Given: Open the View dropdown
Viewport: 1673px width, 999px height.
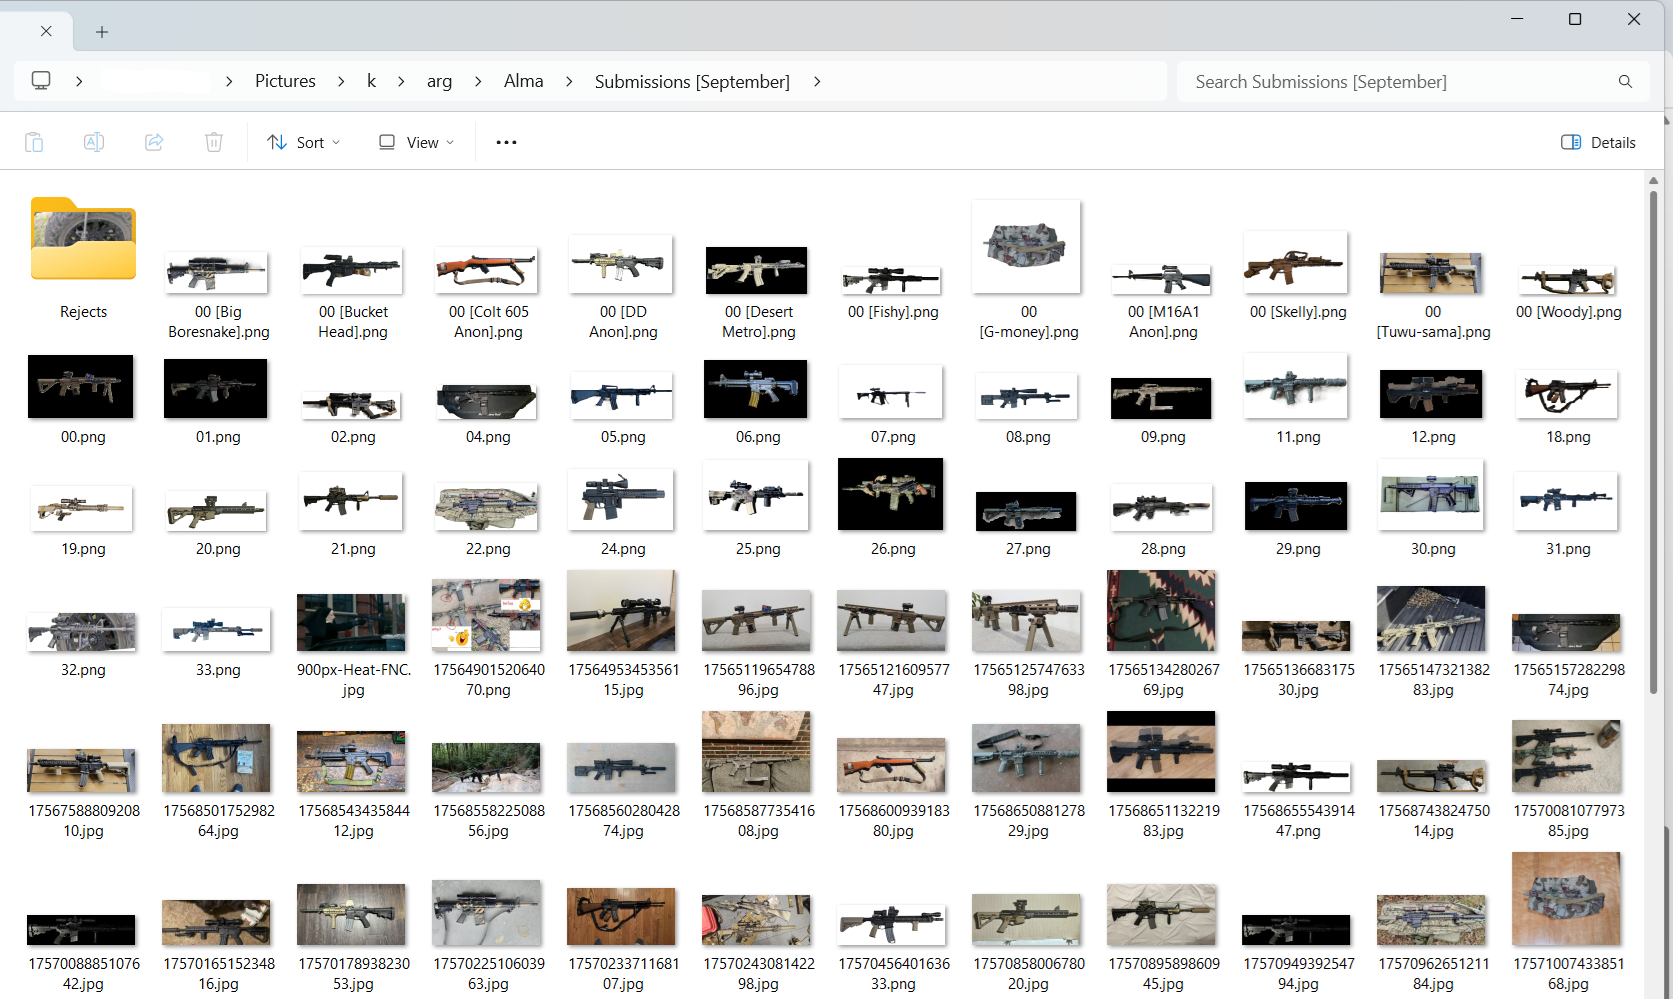Looking at the screenshot, I should point(416,142).
